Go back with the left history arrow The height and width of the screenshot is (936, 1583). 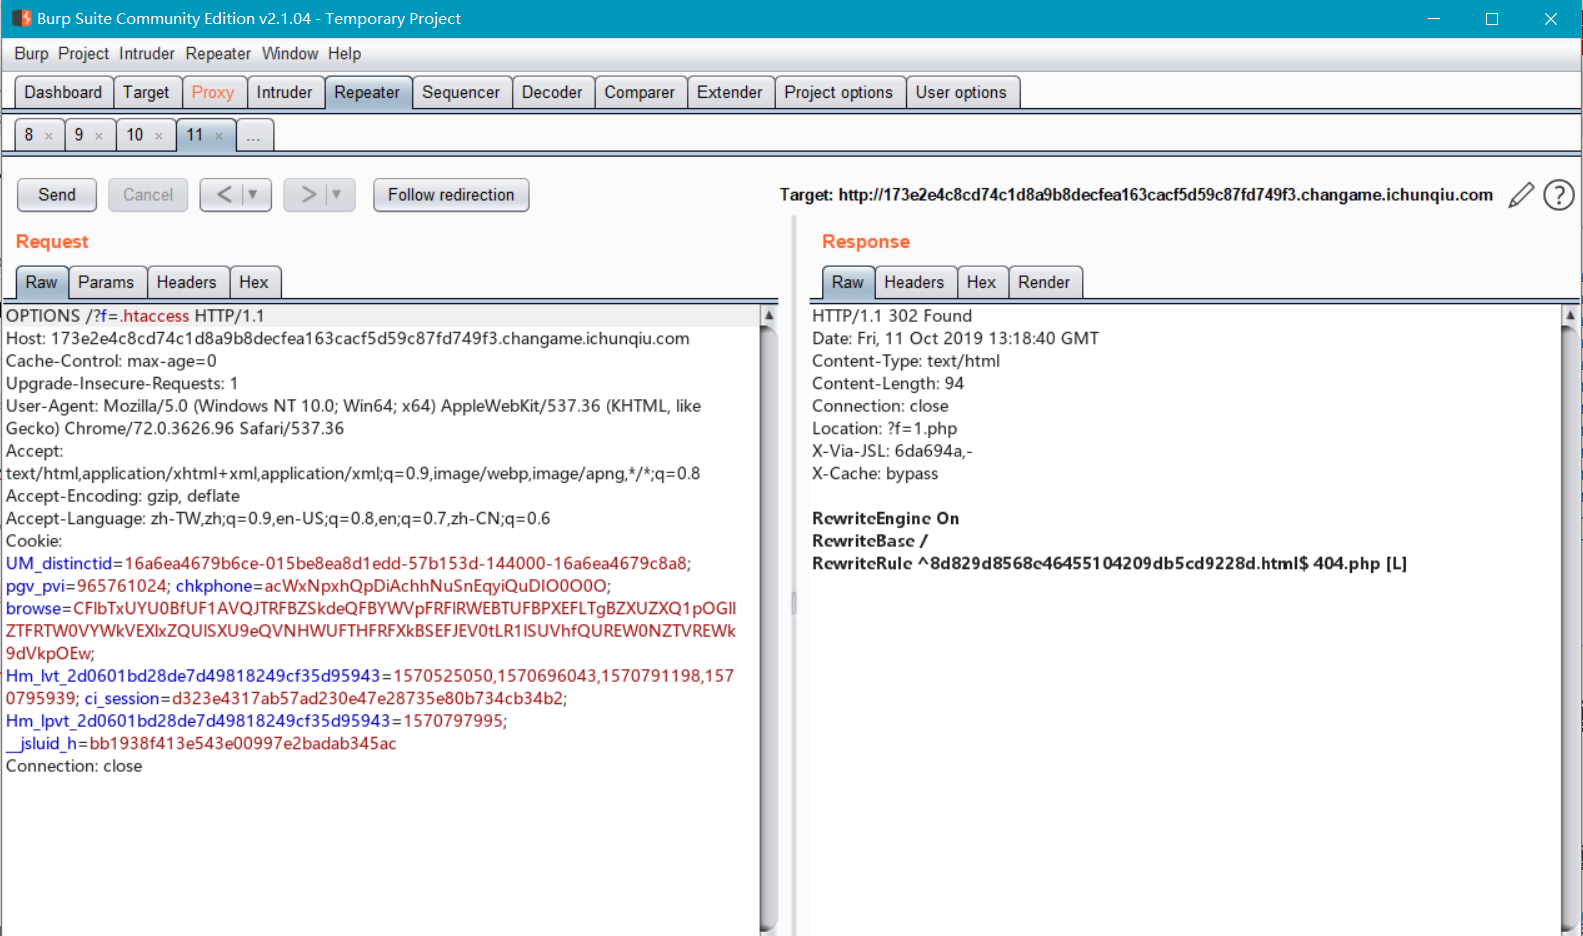tap(224, 195)
